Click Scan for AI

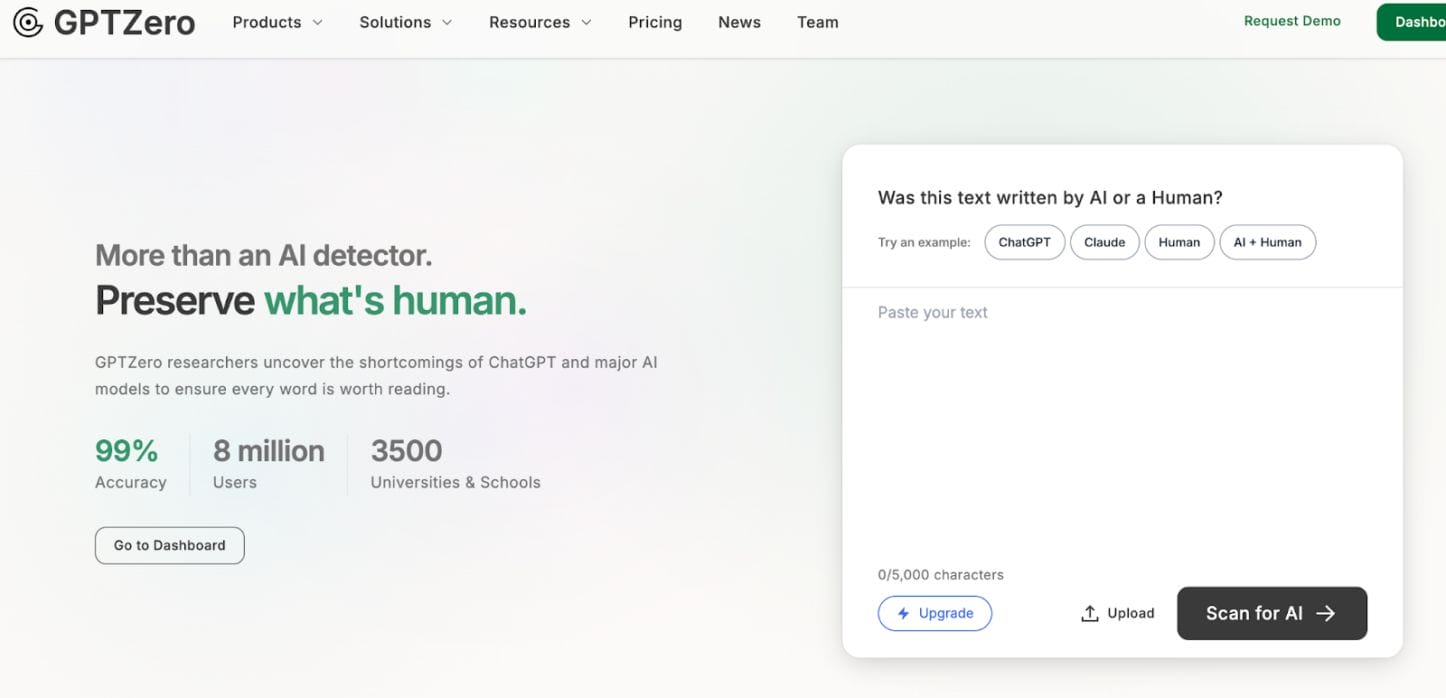click(1271, 613)
